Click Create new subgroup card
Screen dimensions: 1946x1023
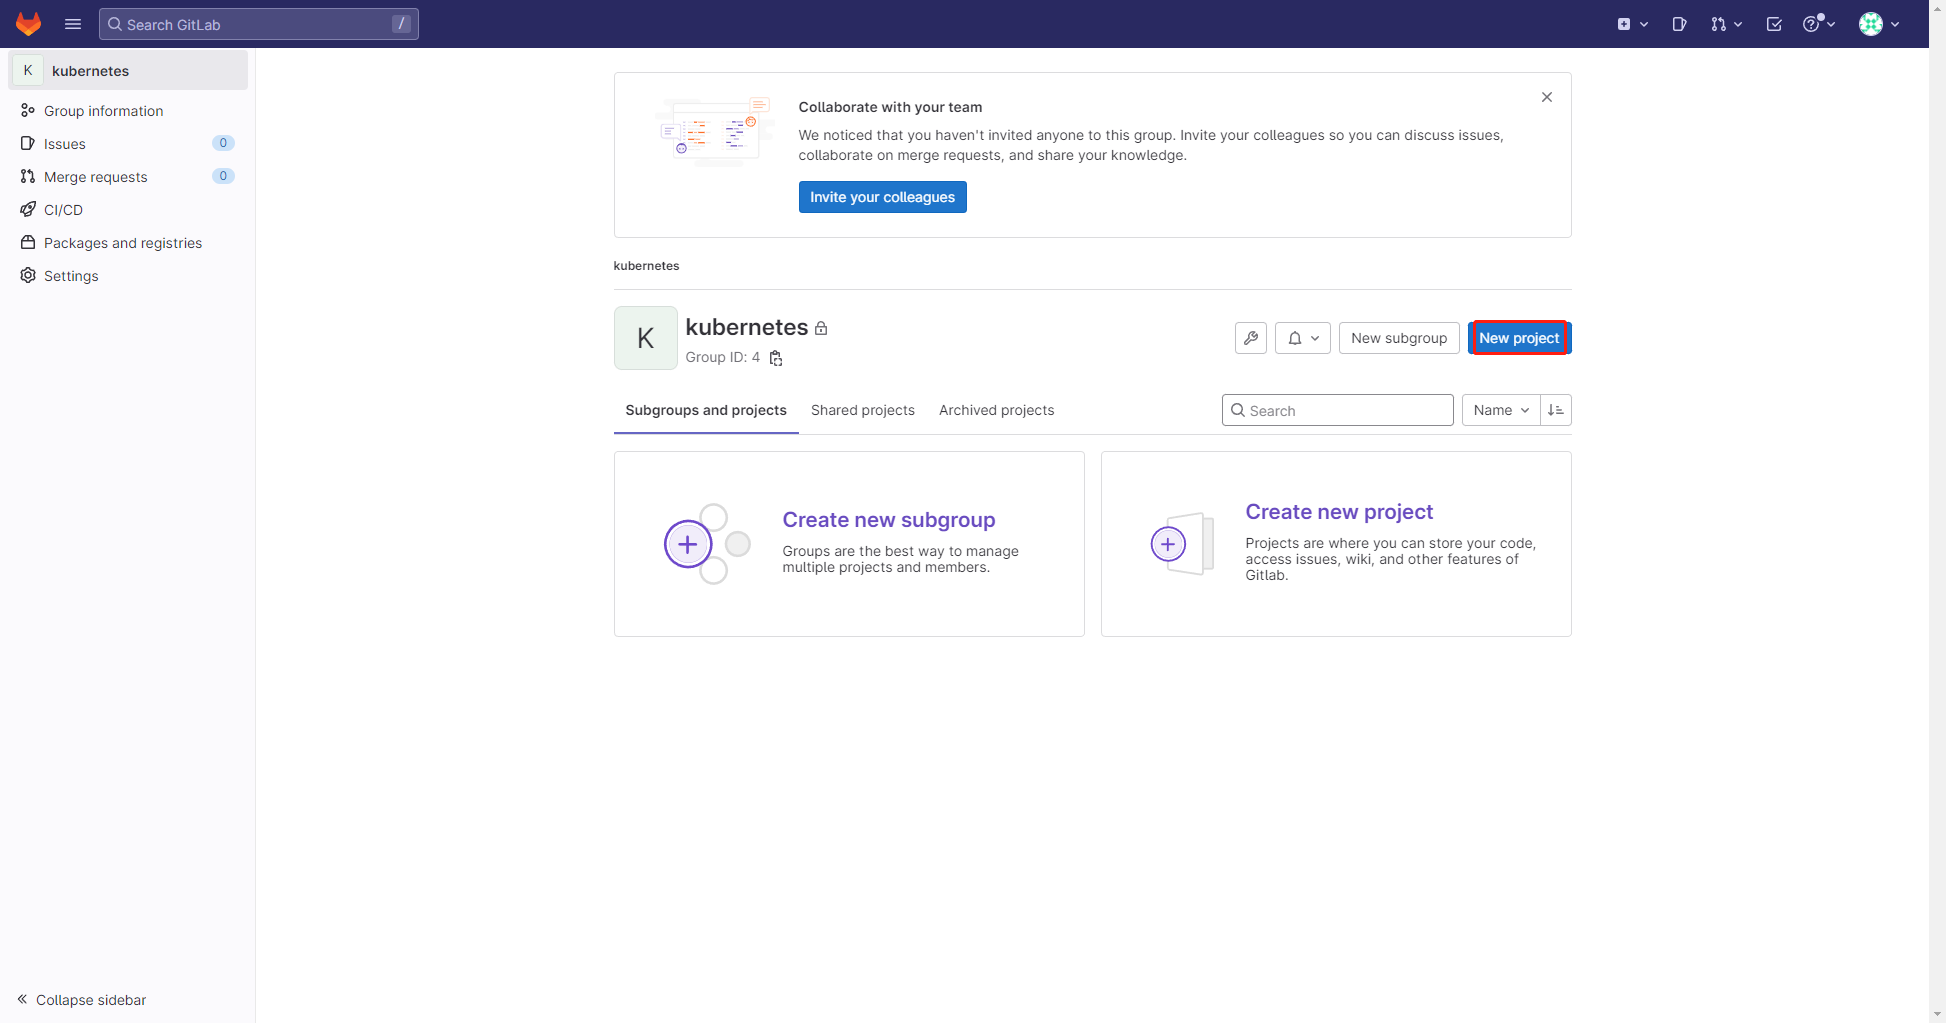coord(849,544)
